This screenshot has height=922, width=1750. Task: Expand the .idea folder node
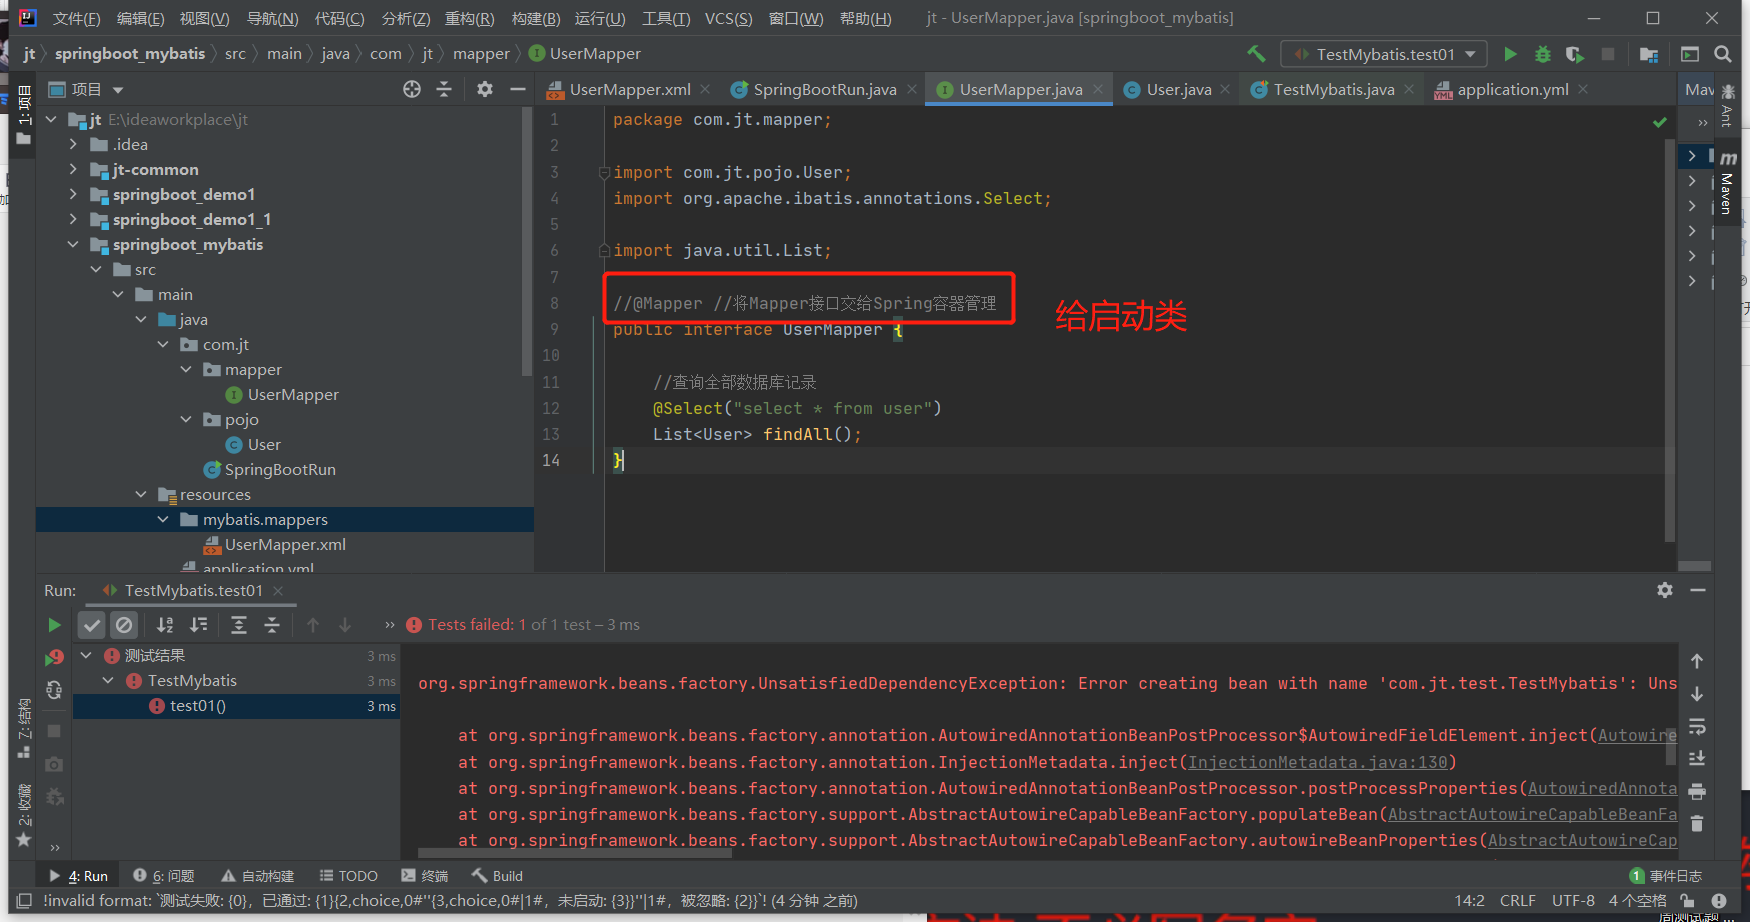72,144
